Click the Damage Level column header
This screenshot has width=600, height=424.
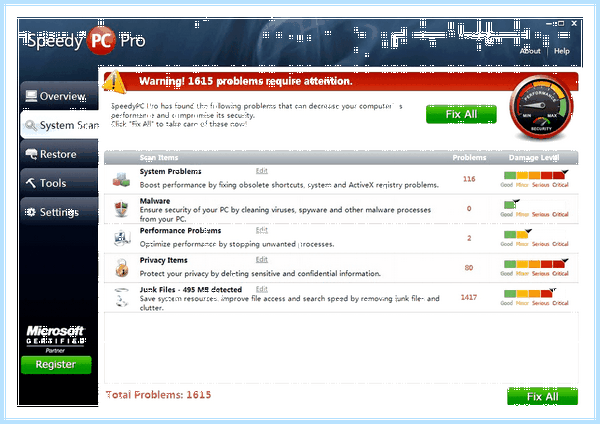[534, 158]
